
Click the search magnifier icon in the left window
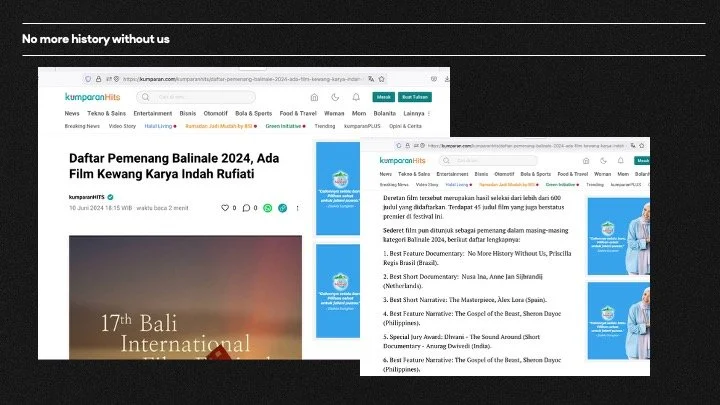click(x=146, y=97)
